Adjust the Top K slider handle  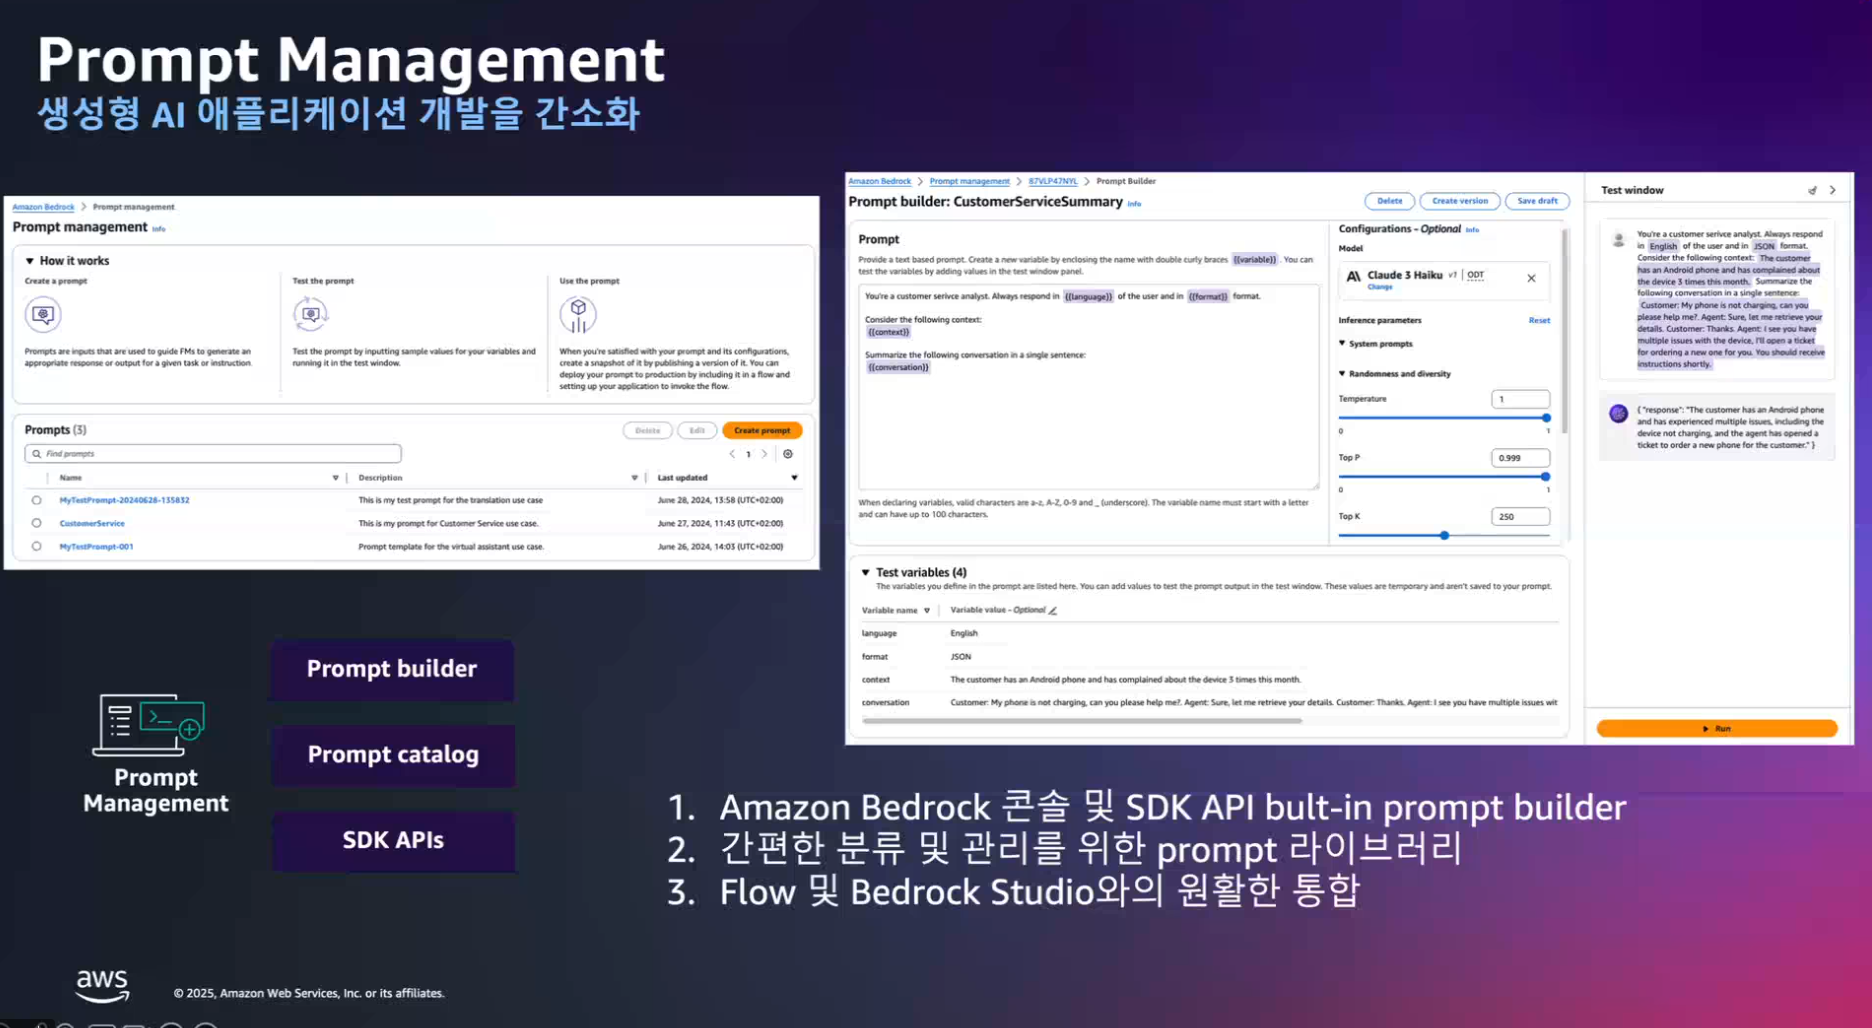(1444, 536)
